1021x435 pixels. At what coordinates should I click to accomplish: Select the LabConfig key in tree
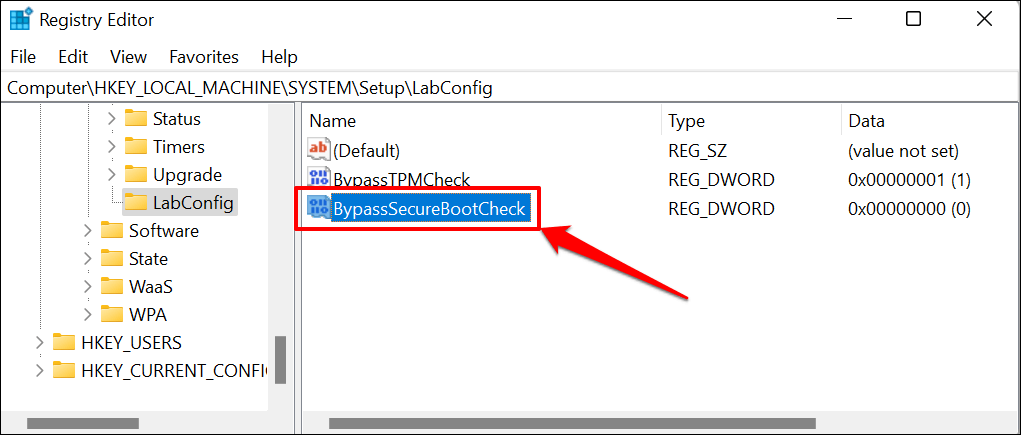193,203
